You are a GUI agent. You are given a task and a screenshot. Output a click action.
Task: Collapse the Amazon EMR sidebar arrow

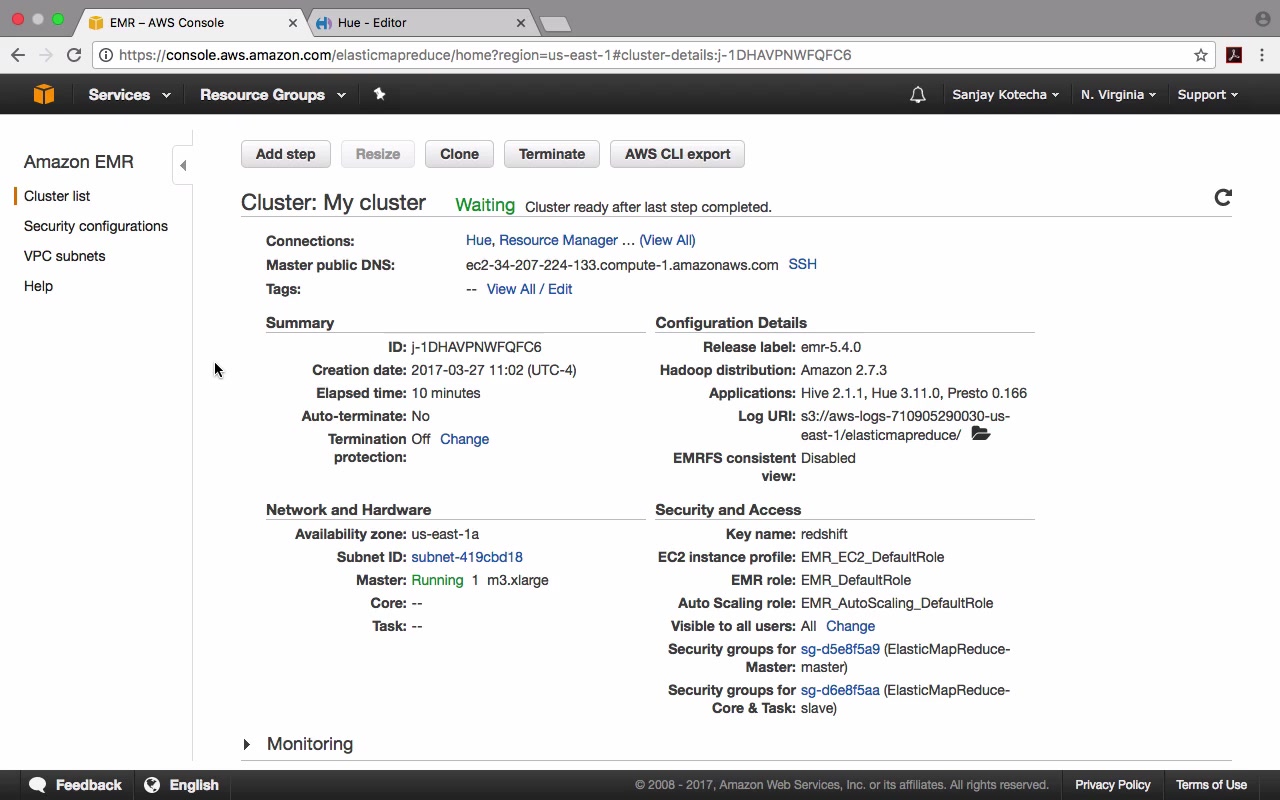click(x=182, y=165)
